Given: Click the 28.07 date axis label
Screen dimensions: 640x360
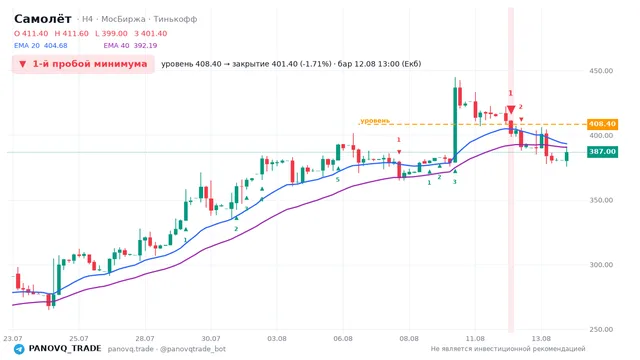Looking at the screenshot, I should pyautogui.click(x=145, y=338).
